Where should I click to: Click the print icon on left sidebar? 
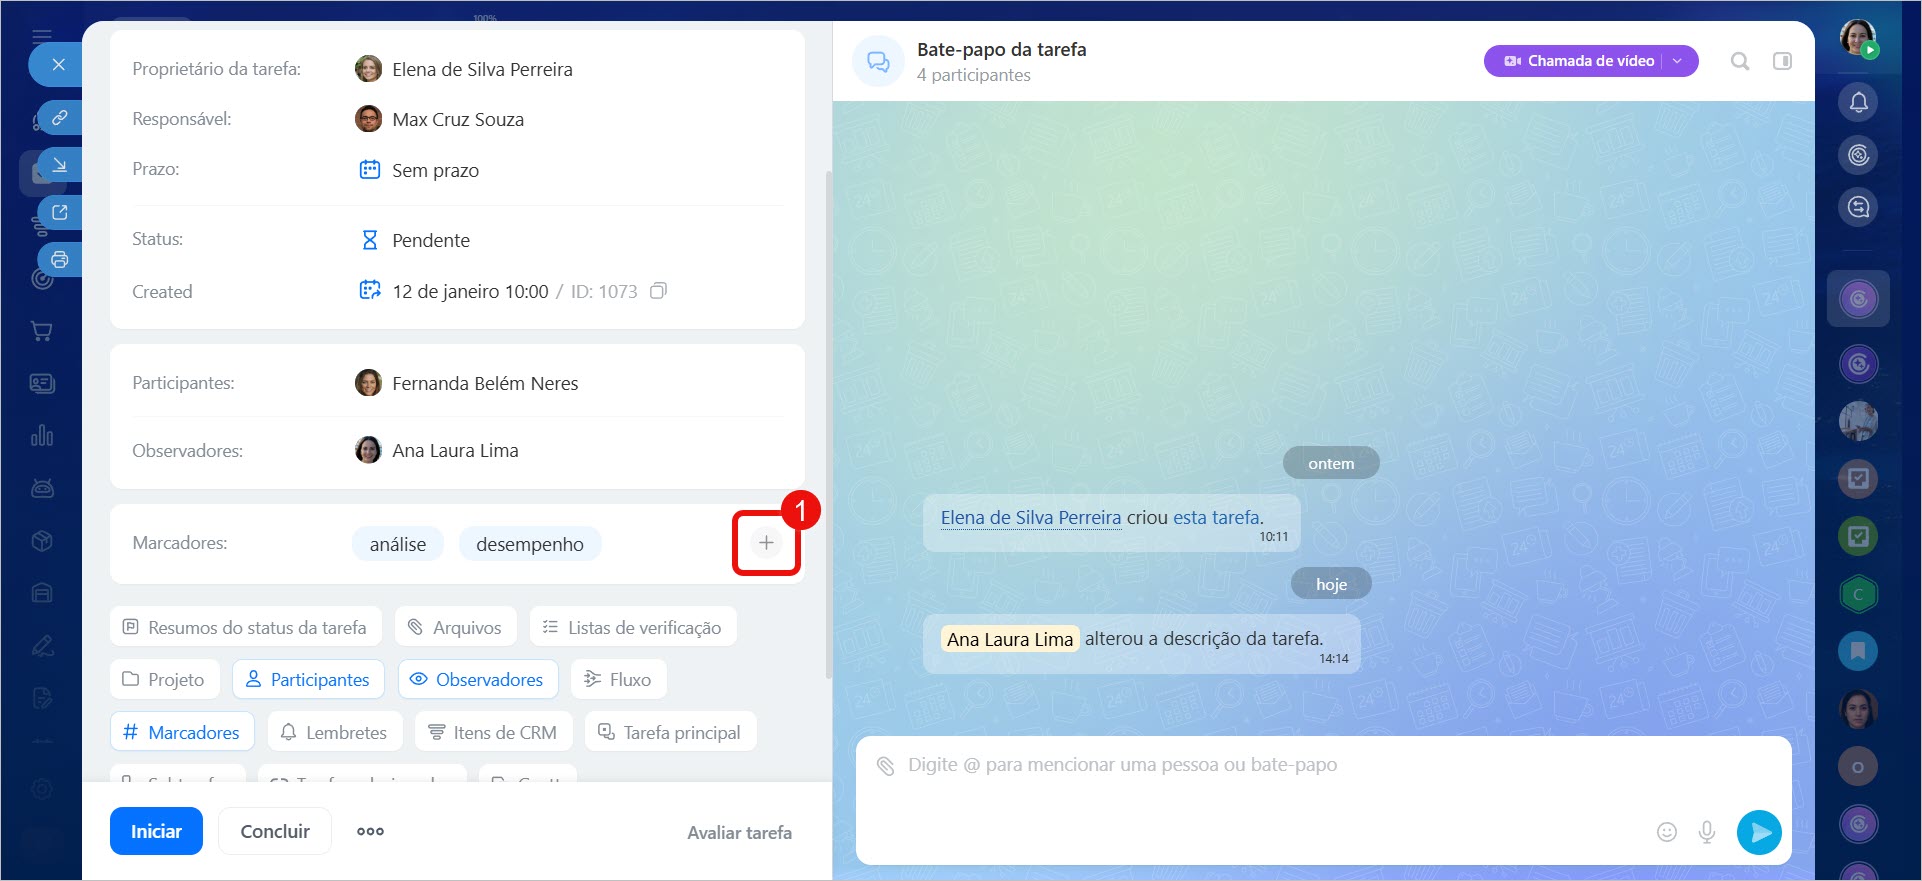[60, 260]
